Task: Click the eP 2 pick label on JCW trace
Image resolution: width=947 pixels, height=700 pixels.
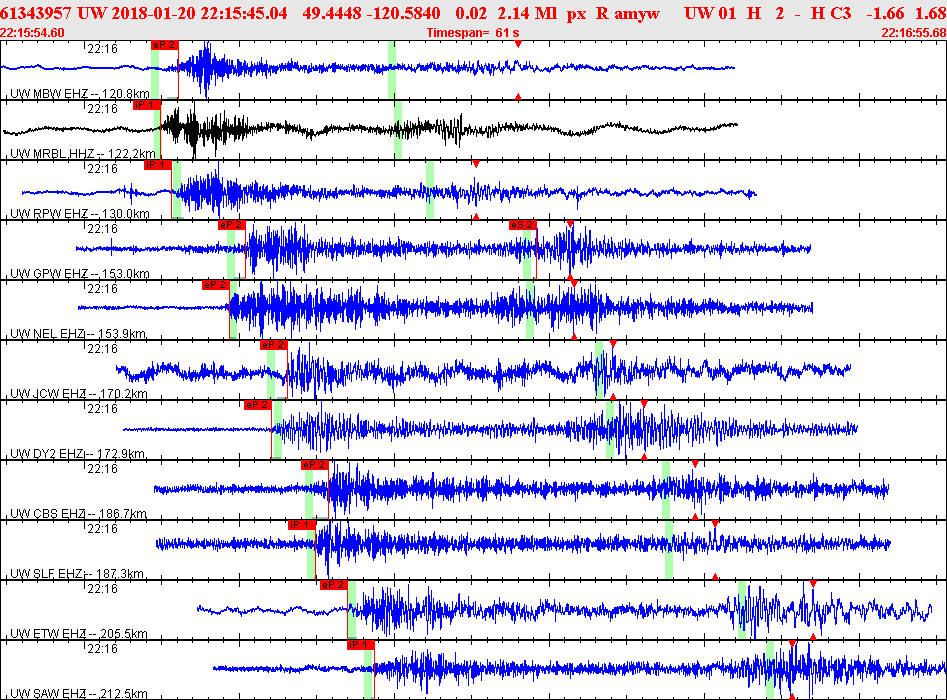Action: tap(274, 345)
